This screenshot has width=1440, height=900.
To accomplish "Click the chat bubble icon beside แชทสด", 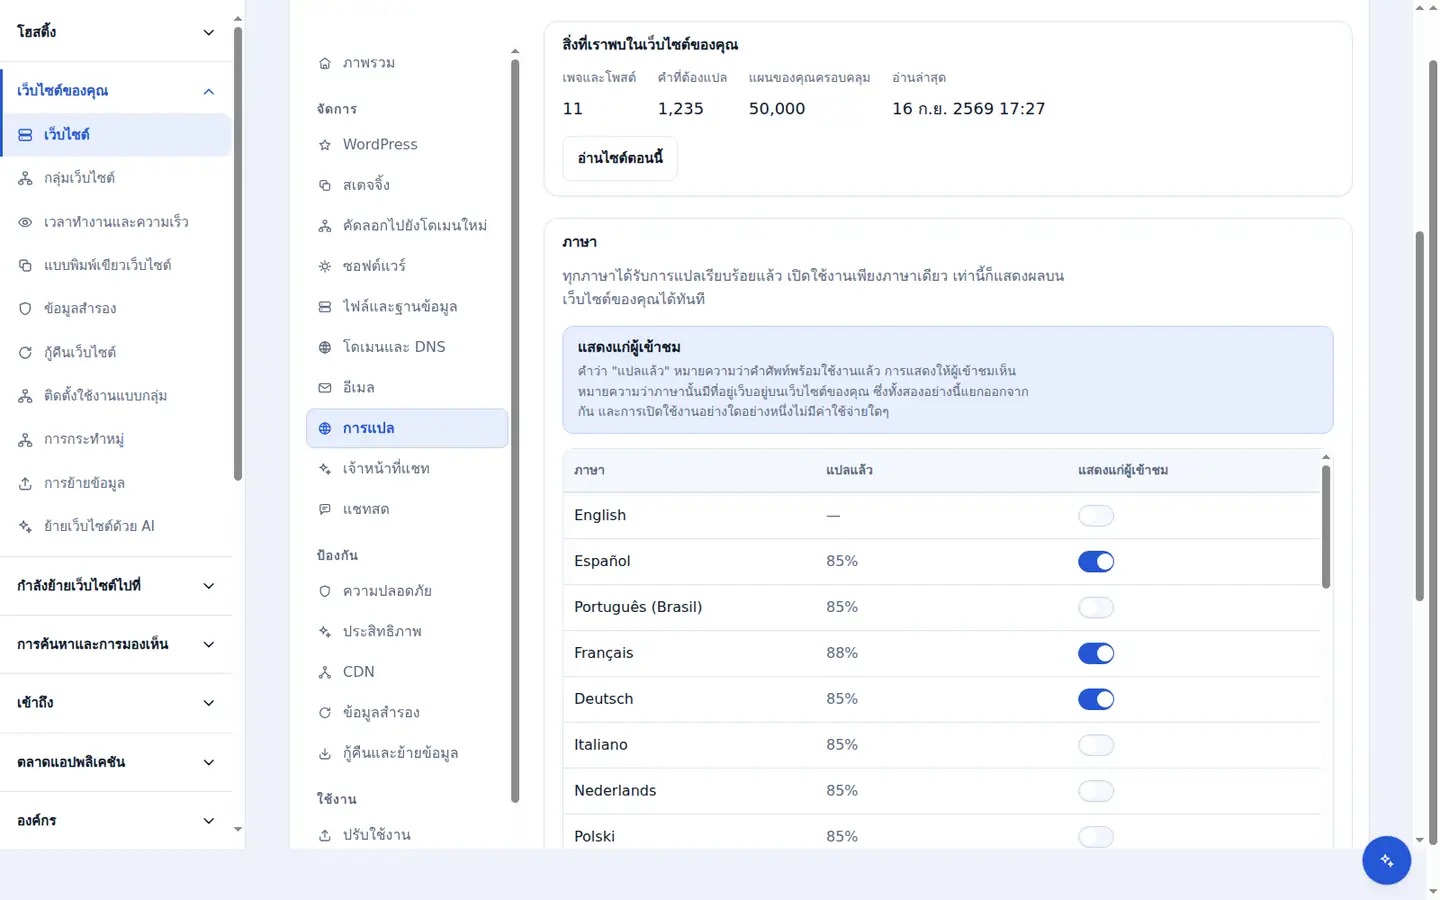I will coord(325,509).
